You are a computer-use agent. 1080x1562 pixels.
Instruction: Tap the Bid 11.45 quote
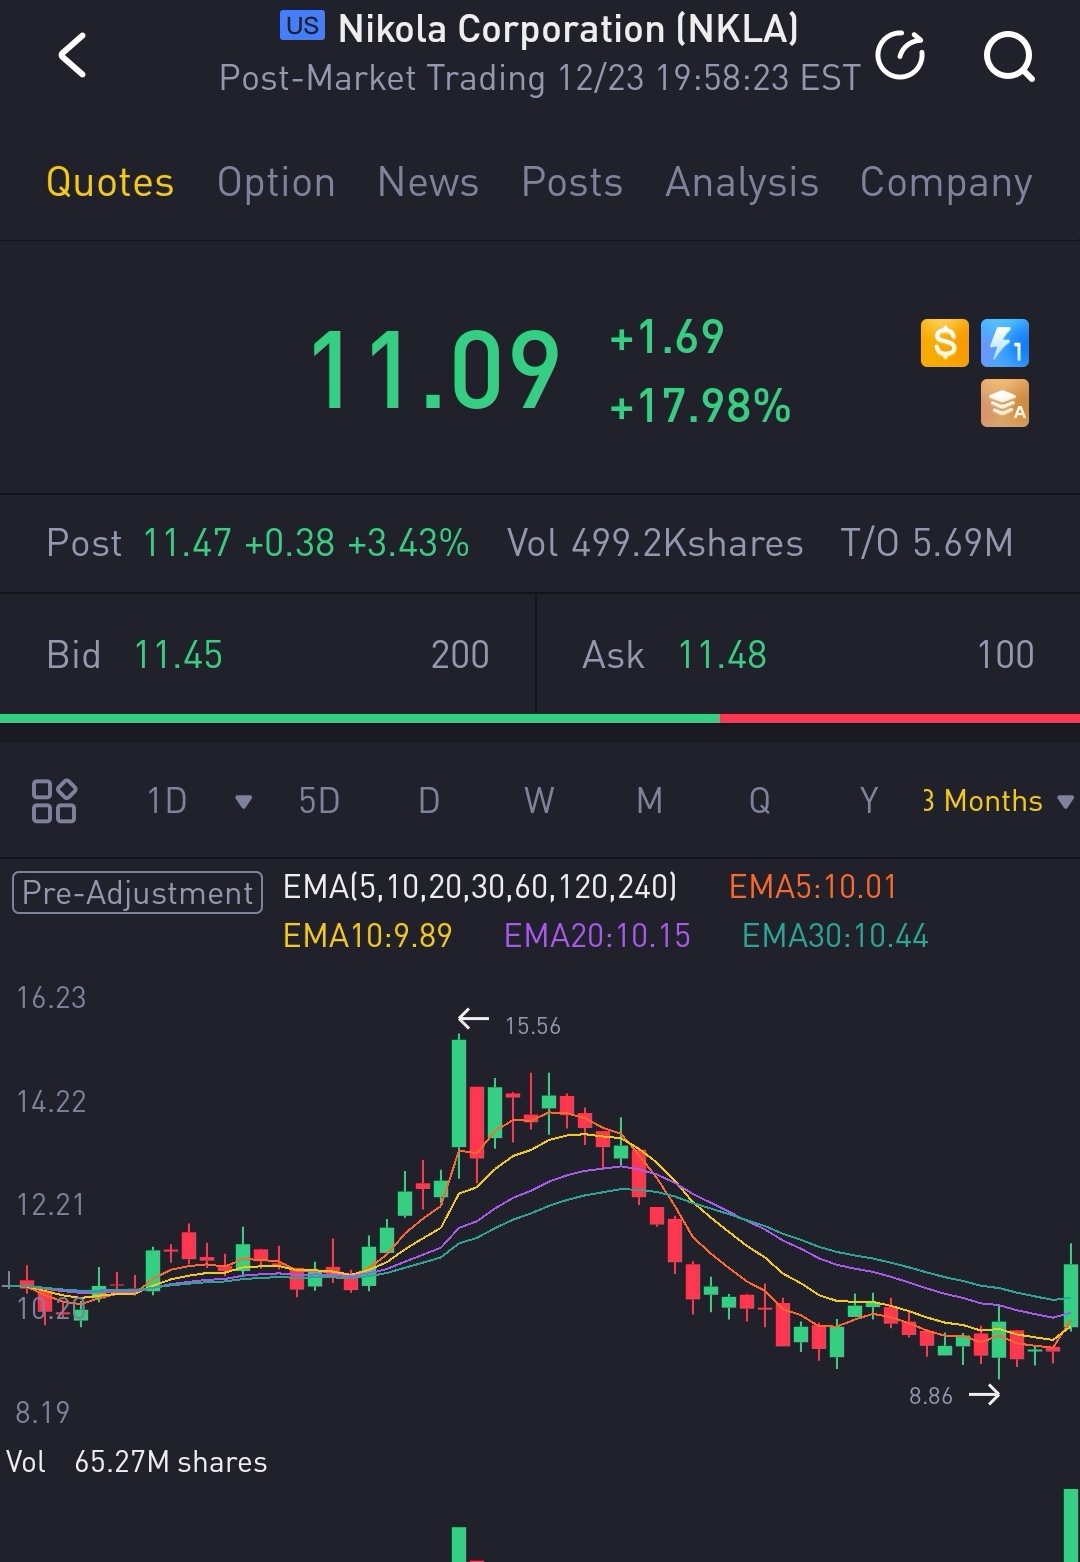[x=135, y=655]
